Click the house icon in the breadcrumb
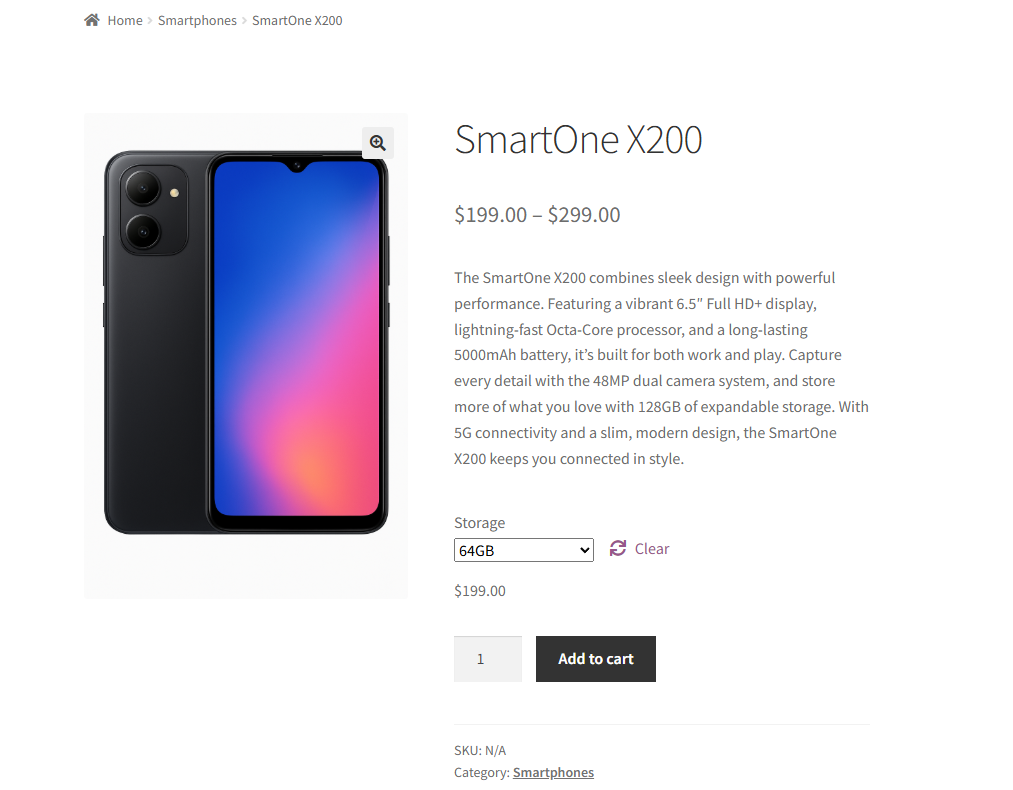The height and width of the screenshot is (790, 1013). click(x=92, y=20)
